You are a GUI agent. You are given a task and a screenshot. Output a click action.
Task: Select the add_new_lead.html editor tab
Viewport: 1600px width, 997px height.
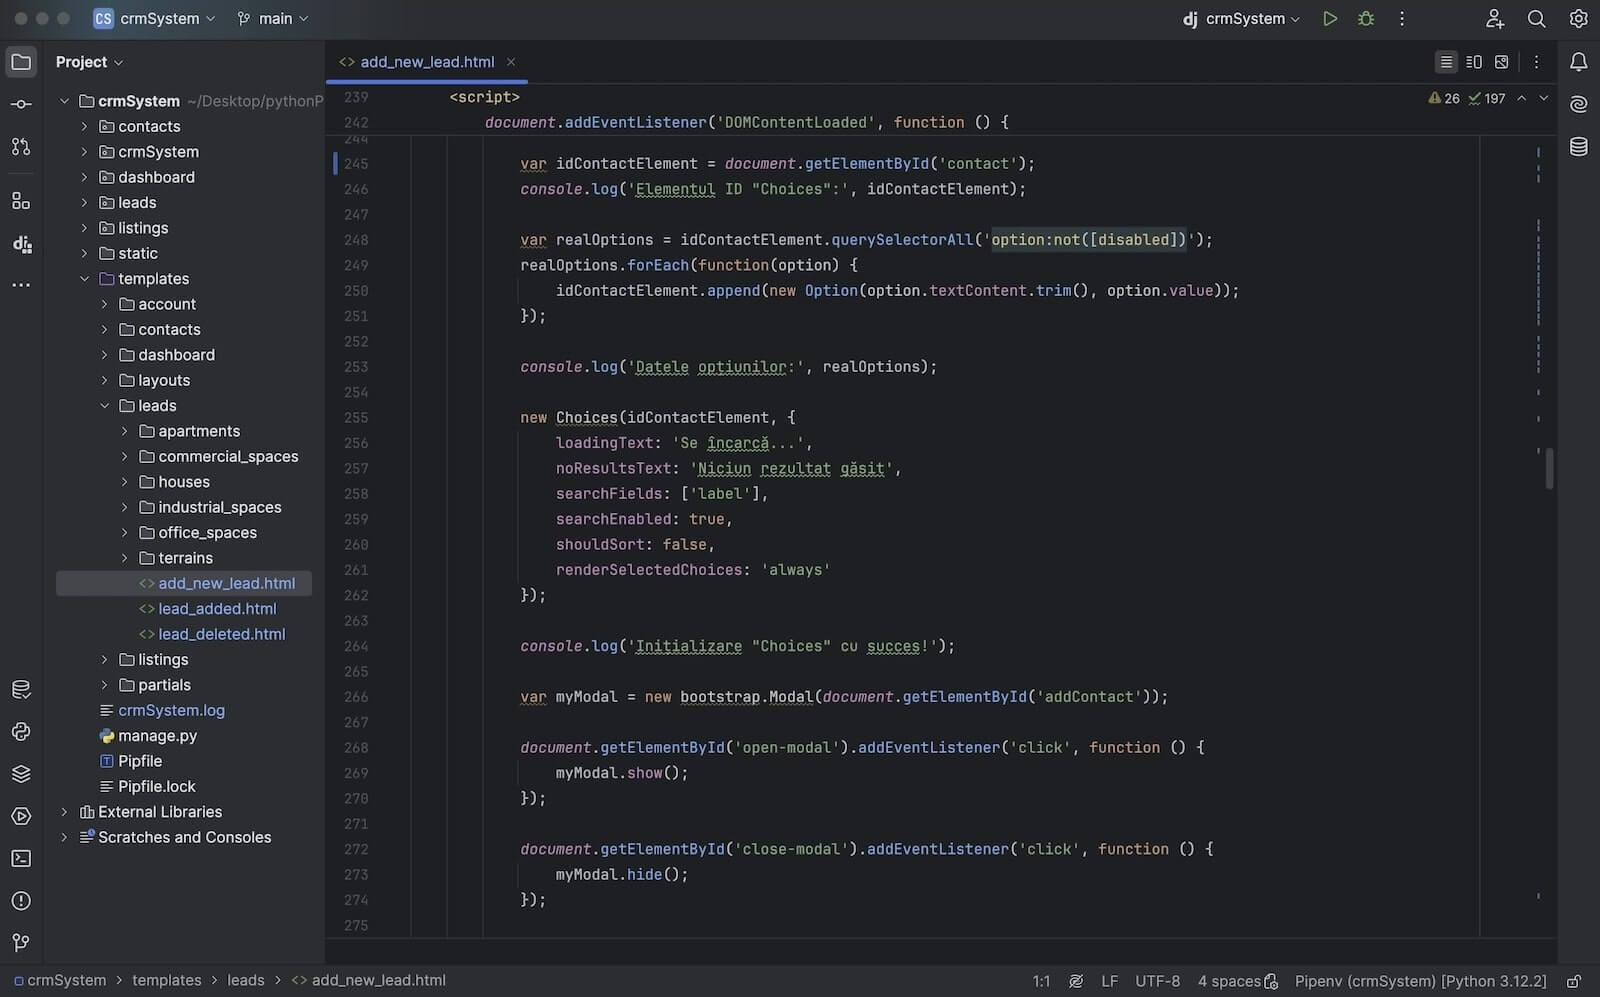point(426,62)
